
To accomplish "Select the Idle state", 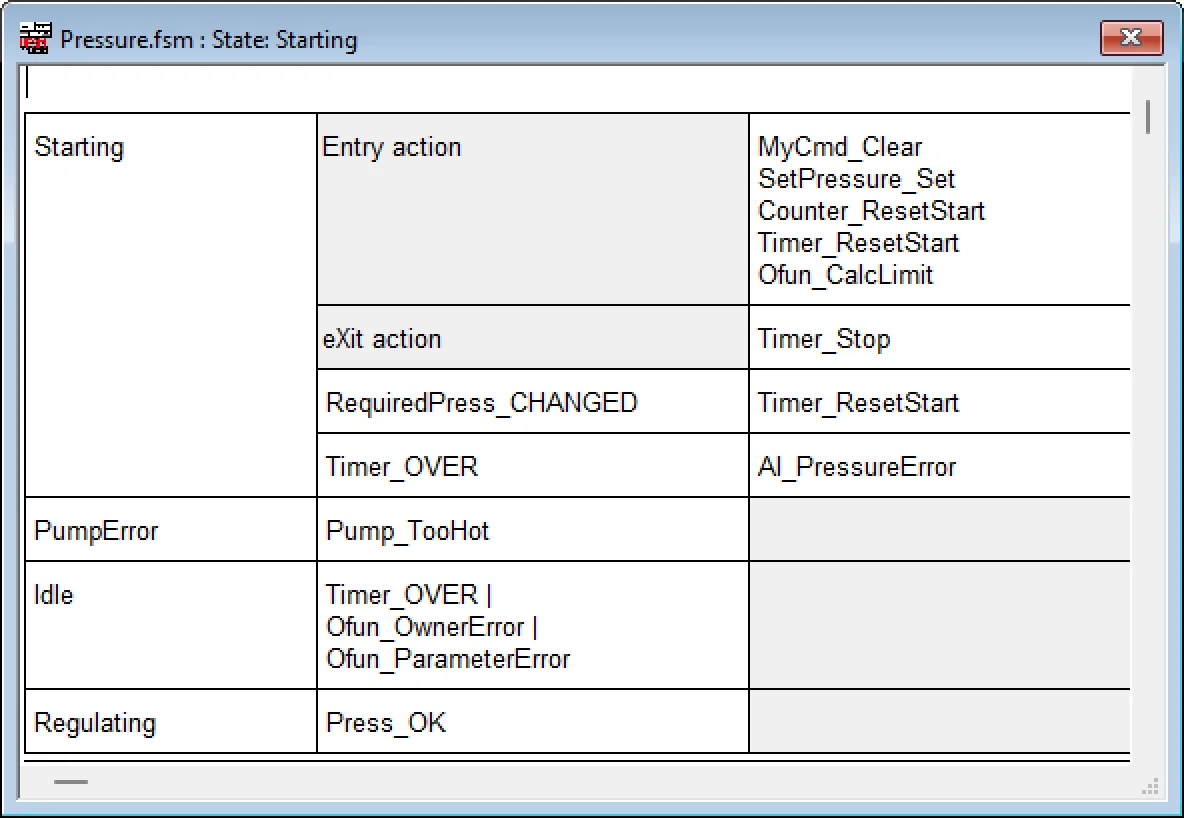I will (x=53, y=595).
